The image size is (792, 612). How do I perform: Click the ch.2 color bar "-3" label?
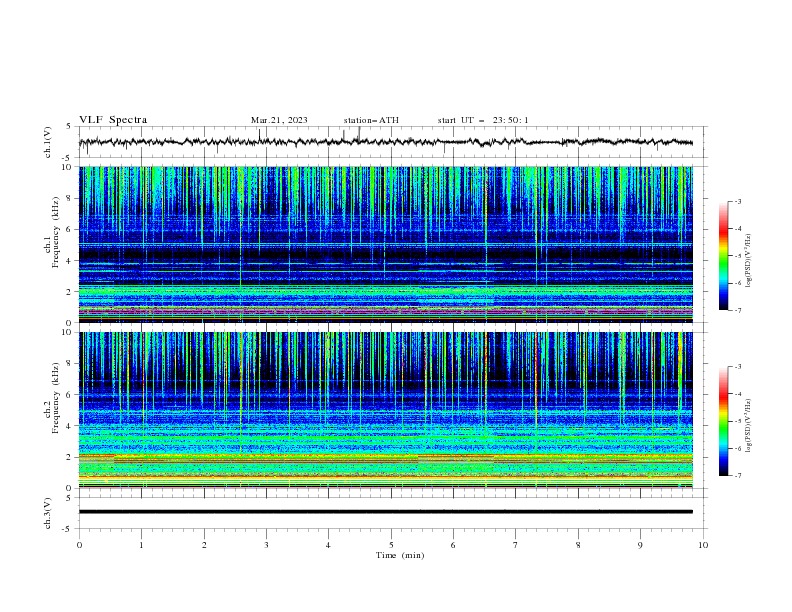point(738,367)
